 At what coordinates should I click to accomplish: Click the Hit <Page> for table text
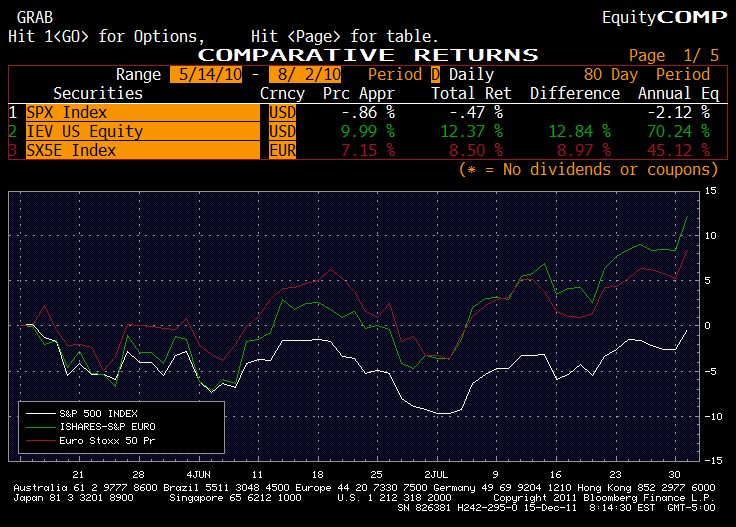pos(345,37)
